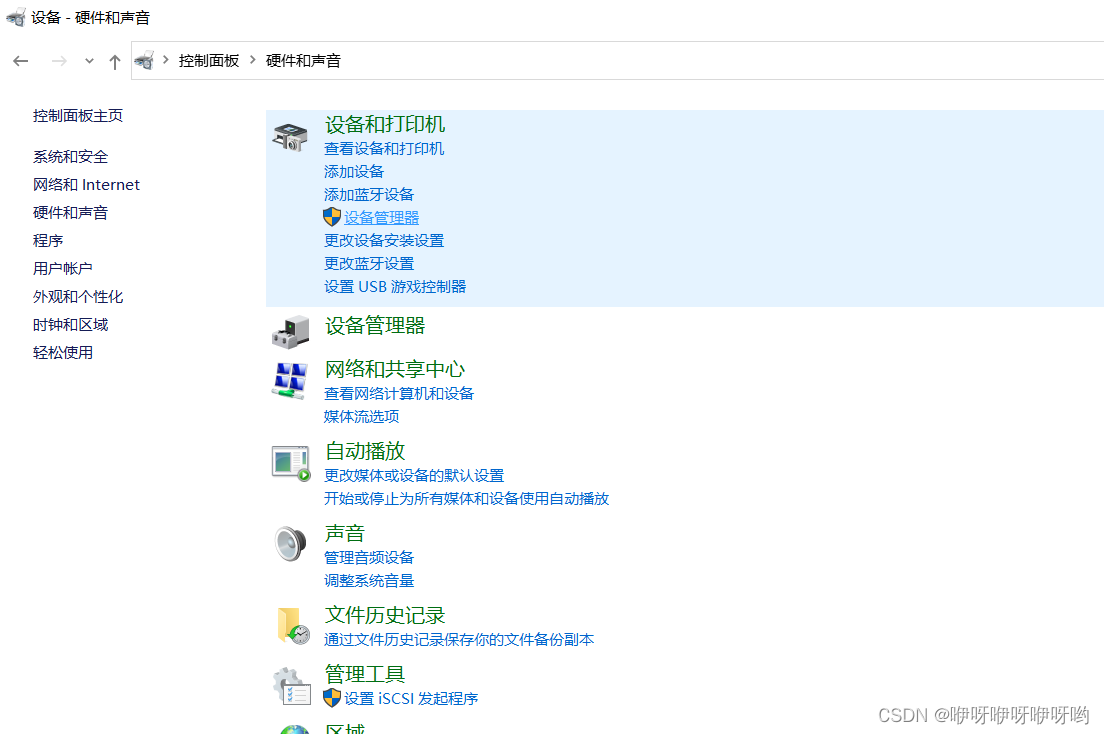Open the large 设备管理器 heading
This screenshot has height=734, width=1104.
[x=375, y=326]
